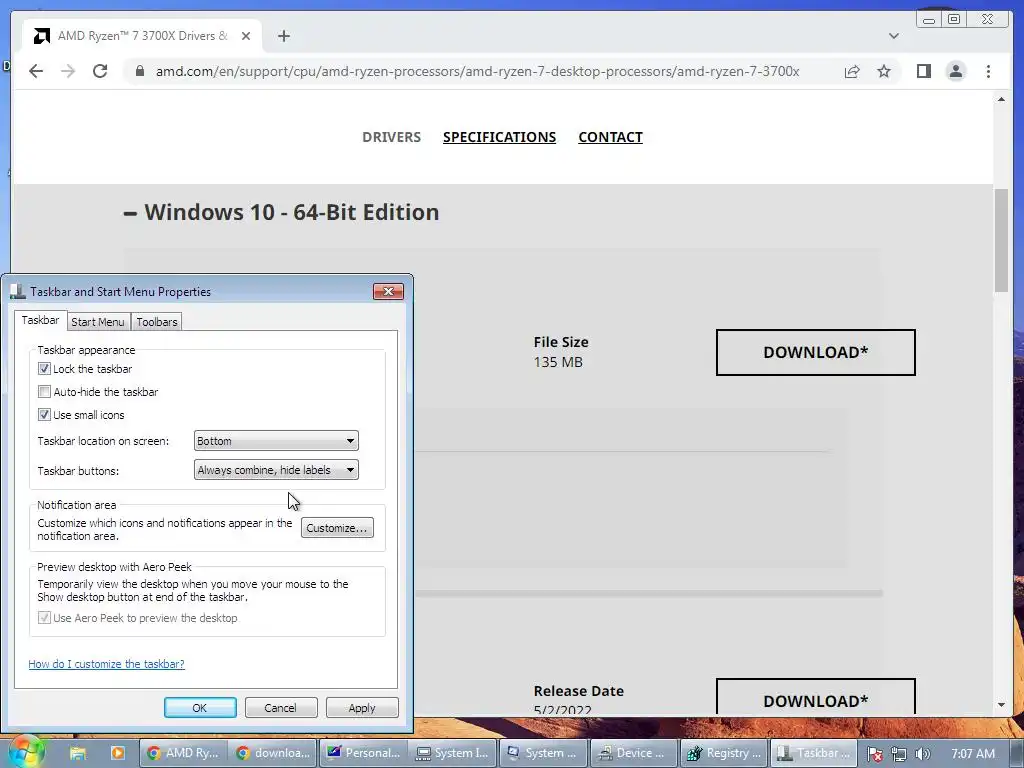Image resolution: width=1024 pixels, height=768 pixels.
Task: Uncheck Use small icons
Action: [44, 415]
